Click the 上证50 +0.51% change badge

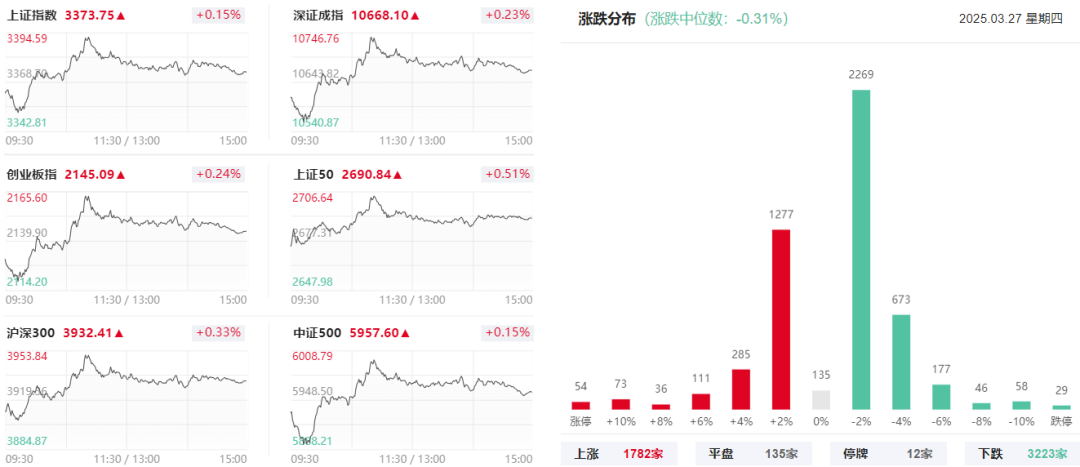[x=507, y=174]
